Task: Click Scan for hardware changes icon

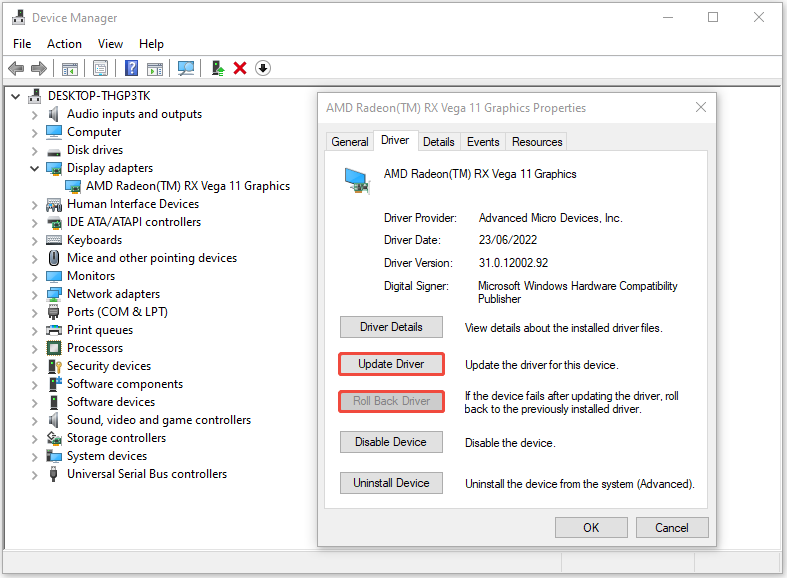Action: [185, 68]
